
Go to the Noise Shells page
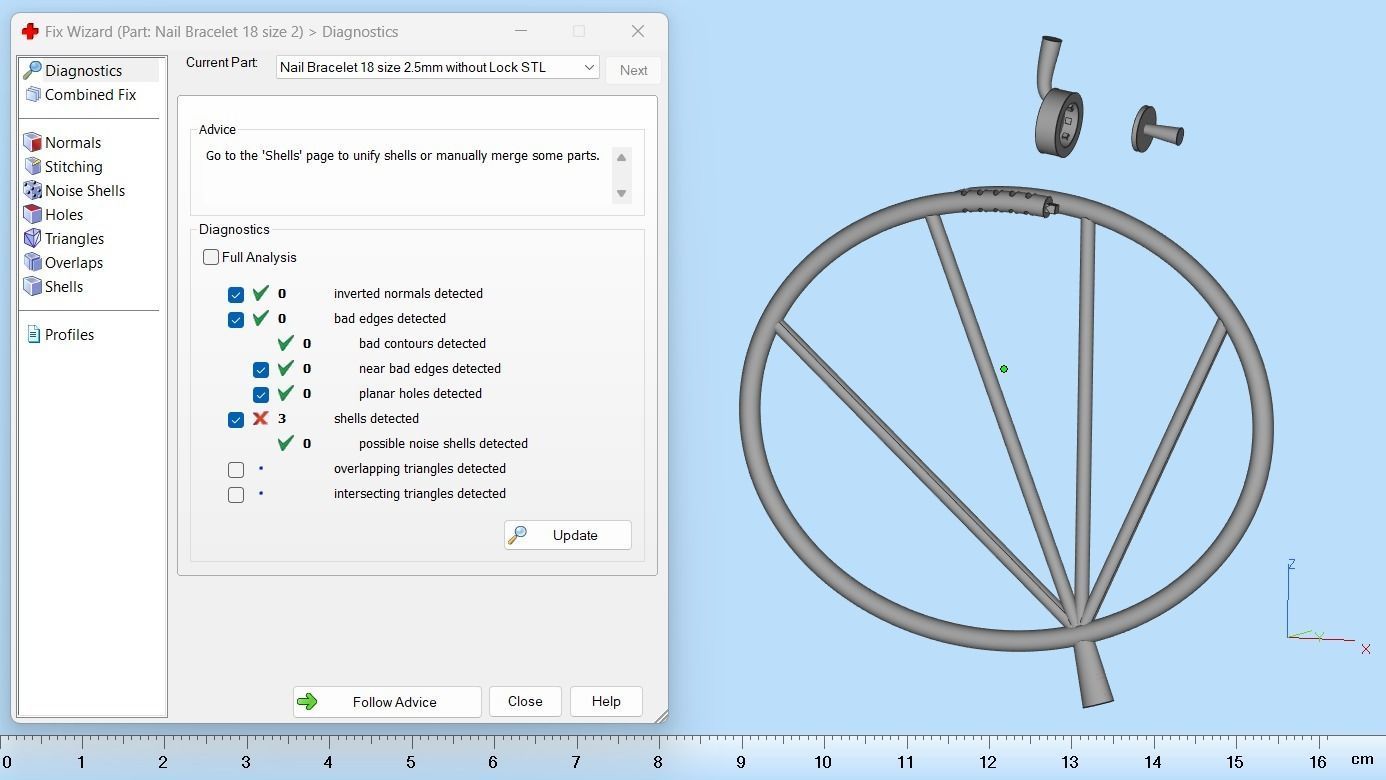84,190
